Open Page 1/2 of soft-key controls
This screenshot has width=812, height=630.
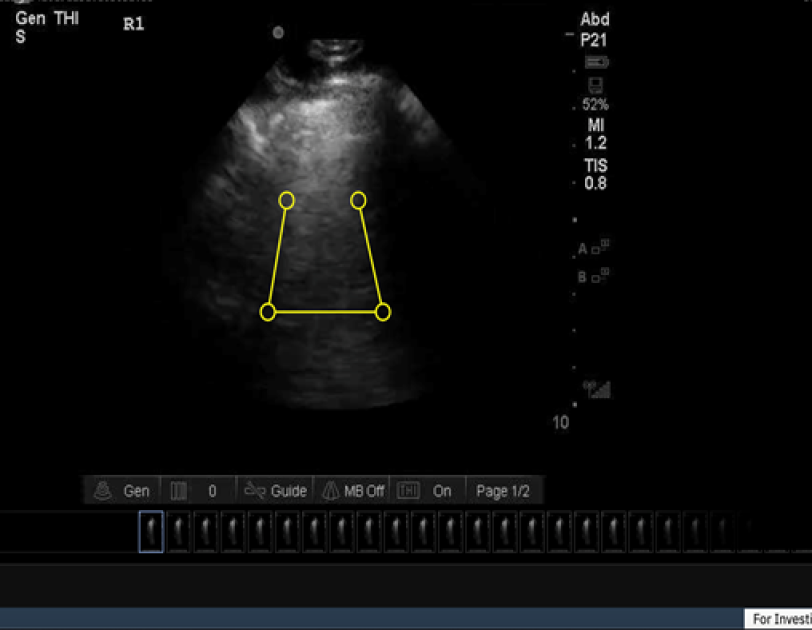(x=503, y=491)
